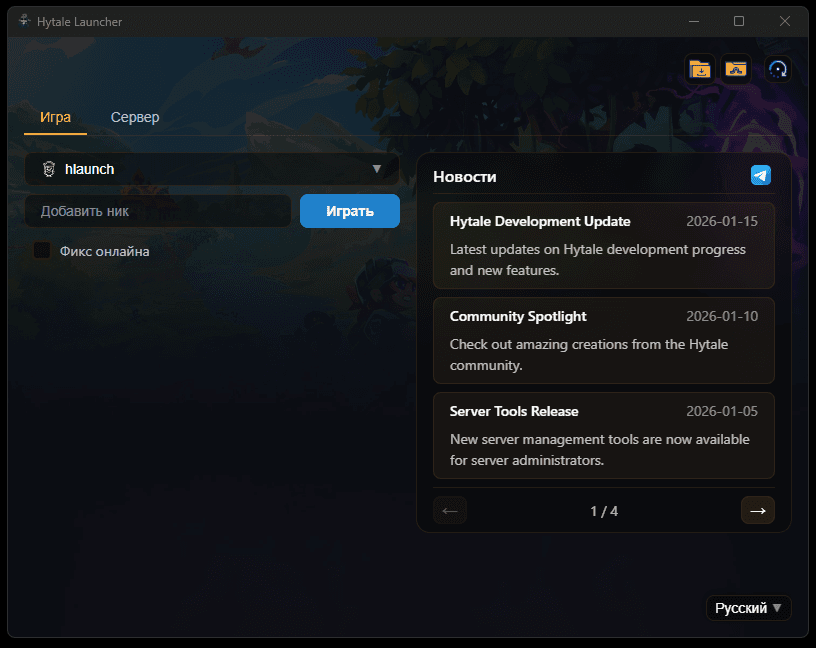Open the Русский language dropdown
The width and height of the screenshot is (816, 648).
[x=748, y=608]
